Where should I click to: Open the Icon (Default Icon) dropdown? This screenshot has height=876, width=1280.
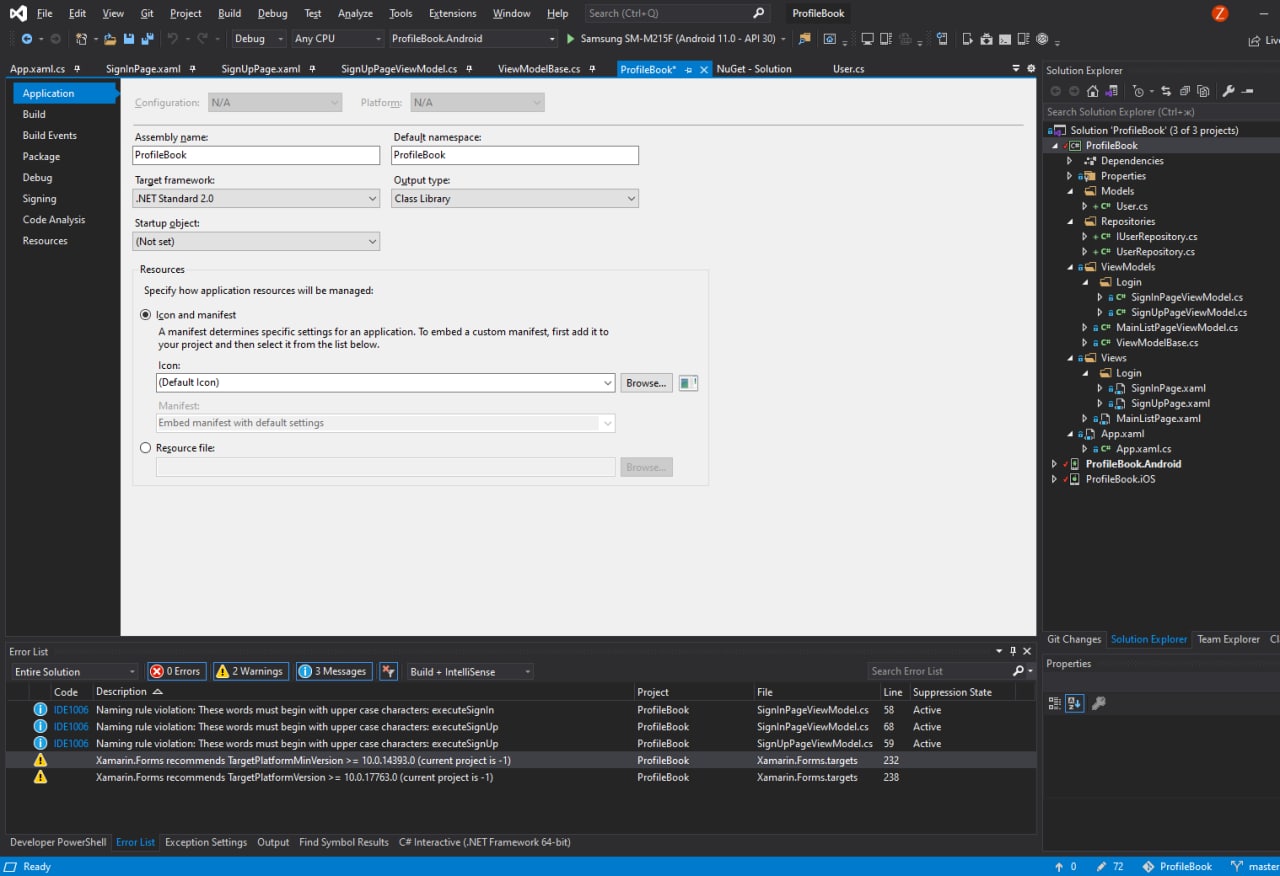385,383
